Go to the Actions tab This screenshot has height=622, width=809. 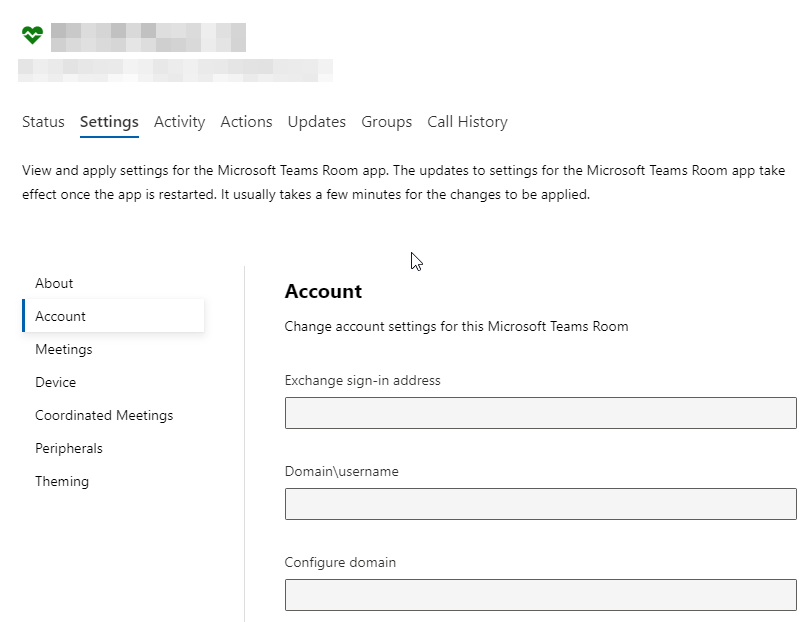coord(246,122)
